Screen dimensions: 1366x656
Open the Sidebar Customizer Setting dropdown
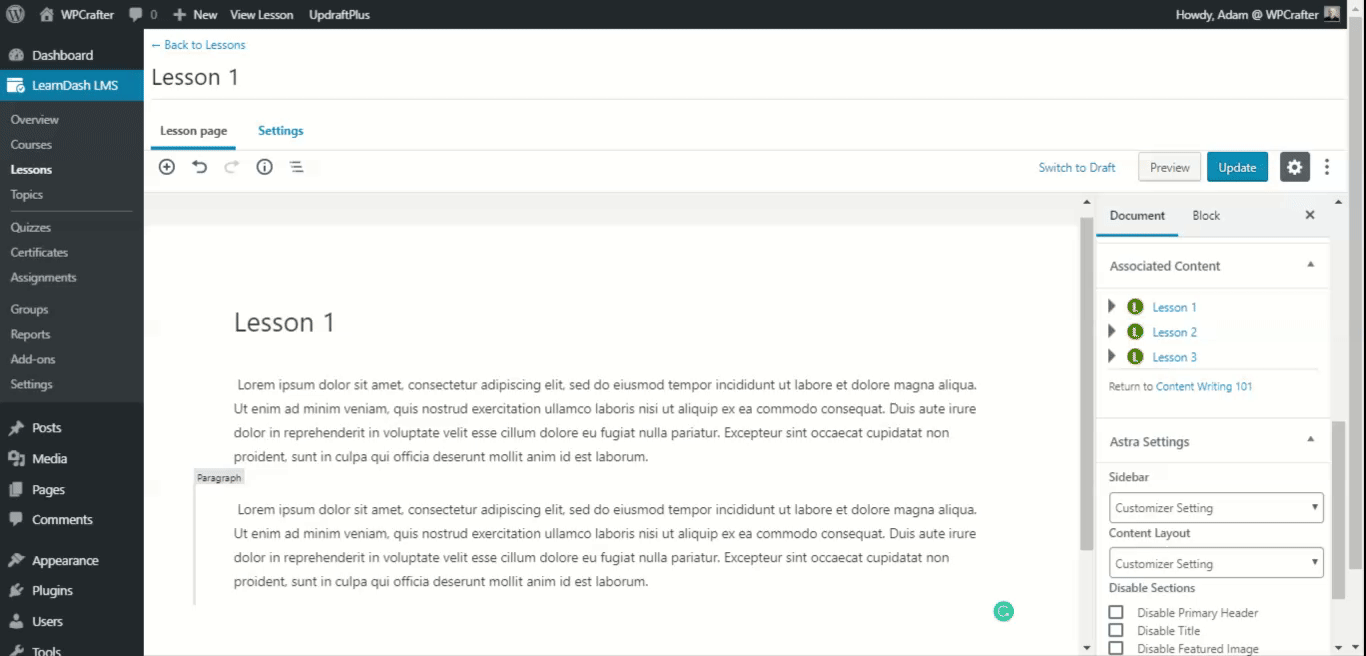(1216, 507)
